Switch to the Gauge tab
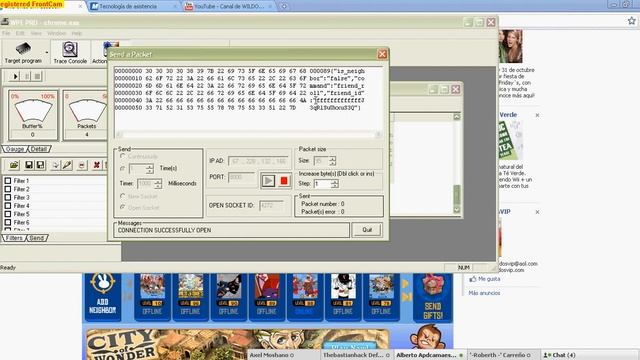The width and height of the screenshot is (640, 360). [15, 149]
